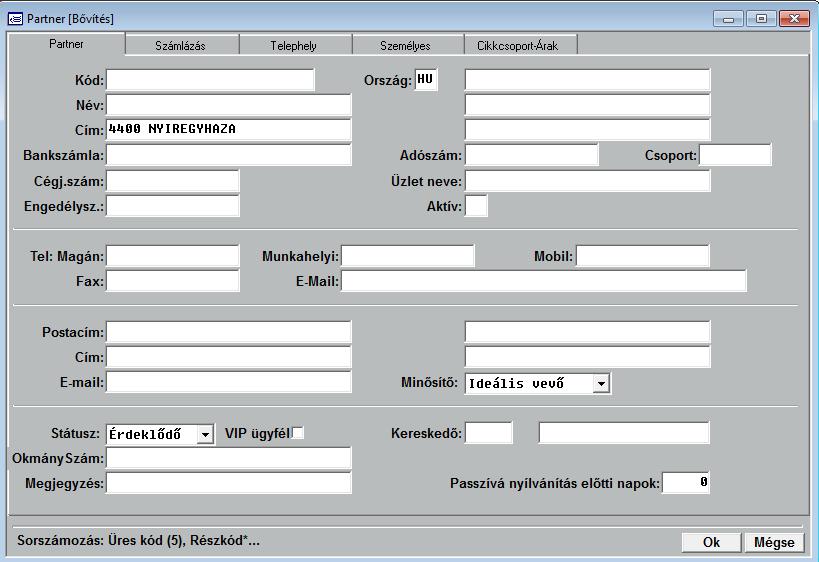This screenshot has width=819, height=562.
Task: Click the Bankszámla input field
Action: pos(229,155)
